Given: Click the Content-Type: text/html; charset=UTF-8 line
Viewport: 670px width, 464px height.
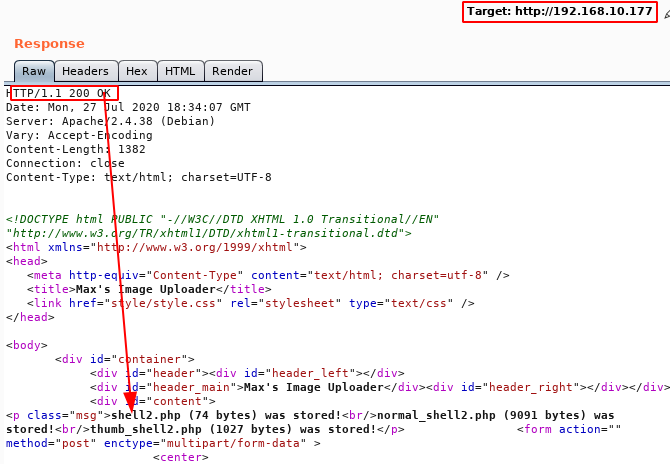Looking at the screenshot, I should tap(138, 177).
